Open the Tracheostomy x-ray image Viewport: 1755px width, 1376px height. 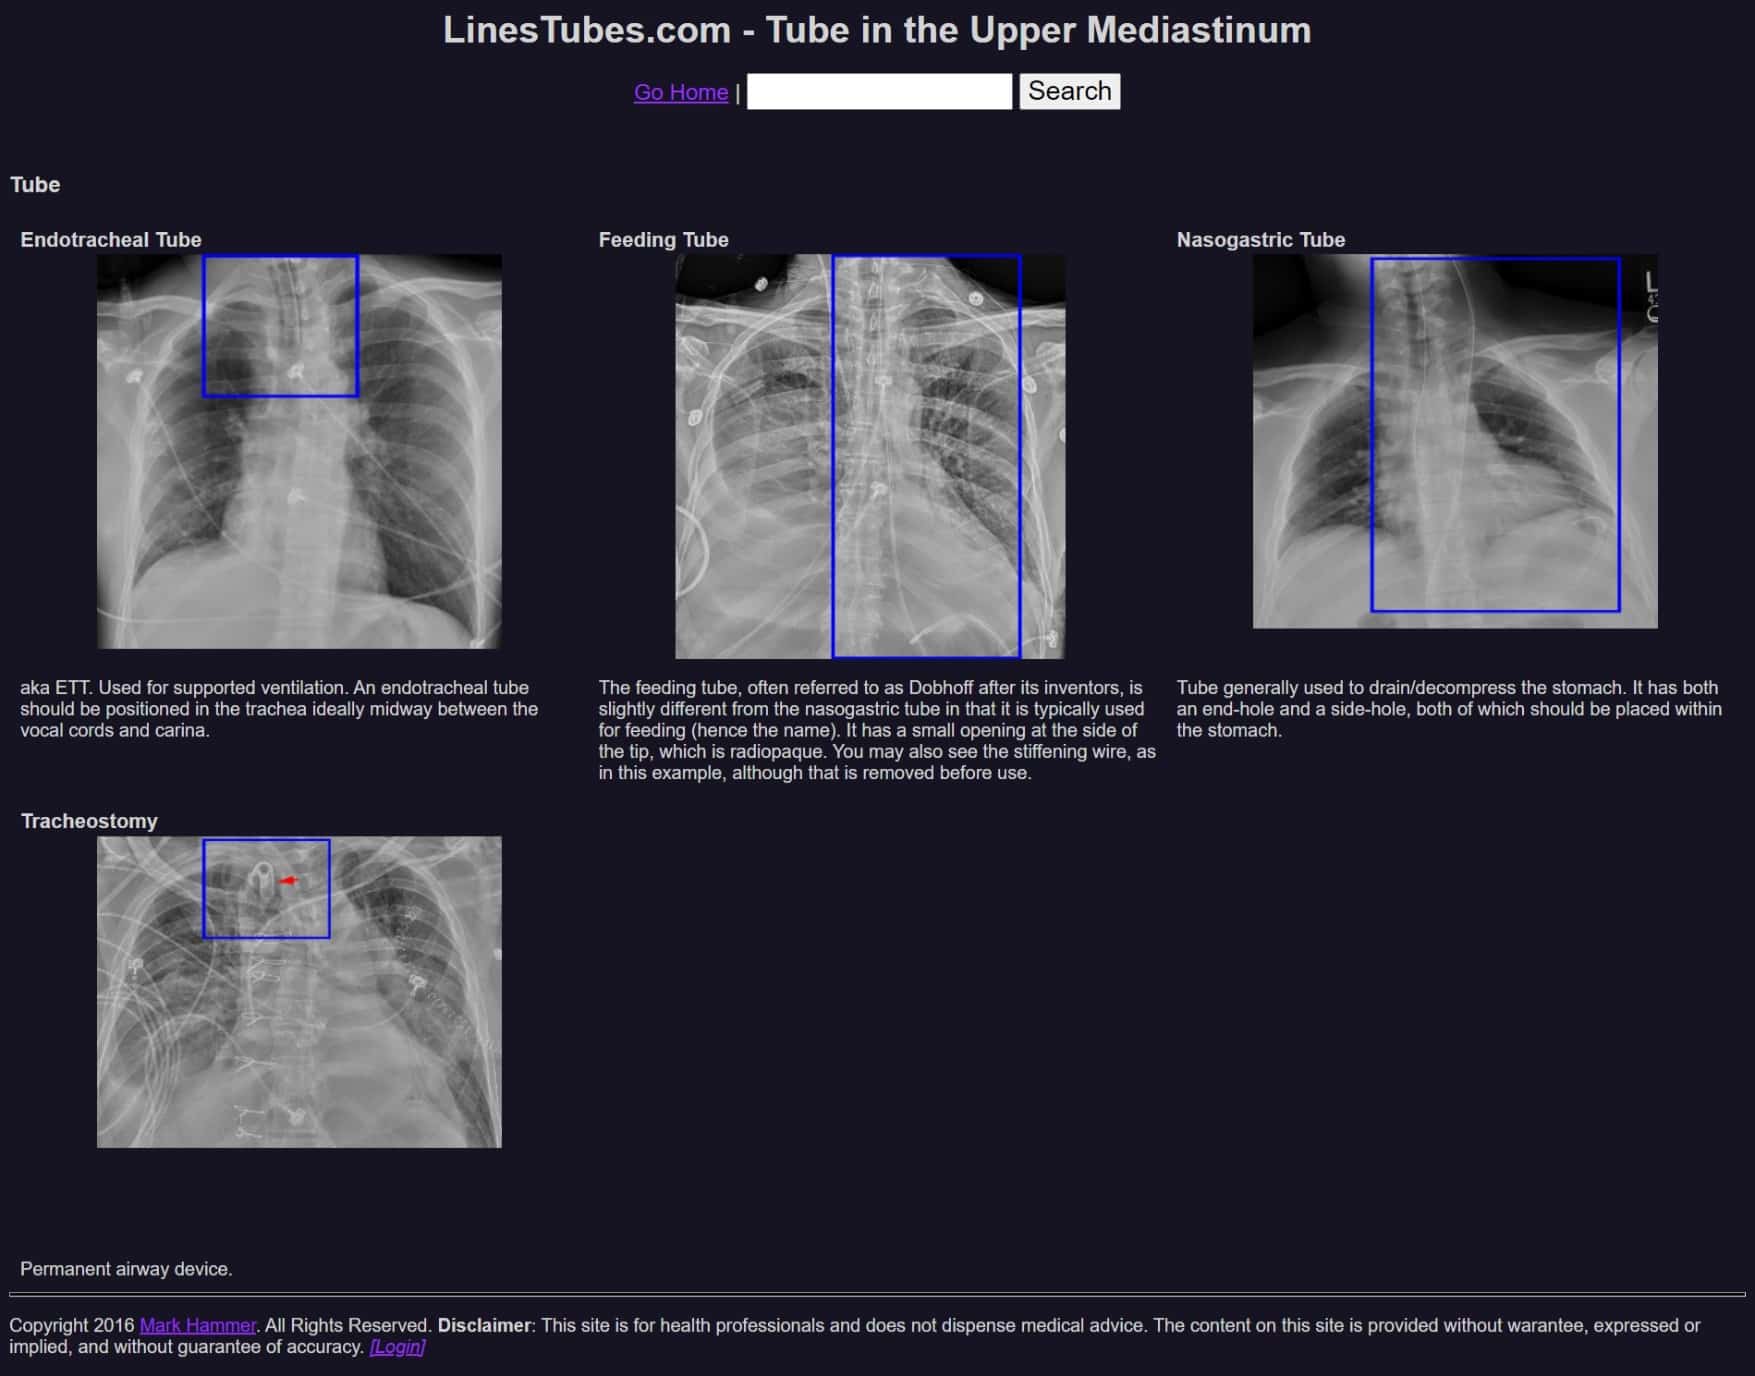tap(299, 991)
